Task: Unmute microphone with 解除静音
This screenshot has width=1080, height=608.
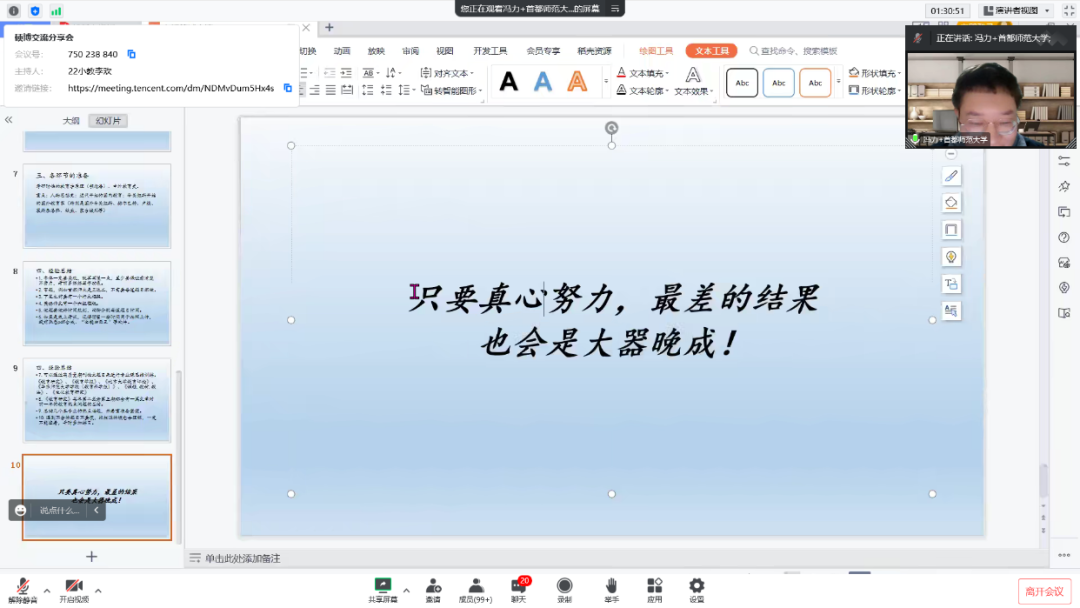Action: [22, 587]
